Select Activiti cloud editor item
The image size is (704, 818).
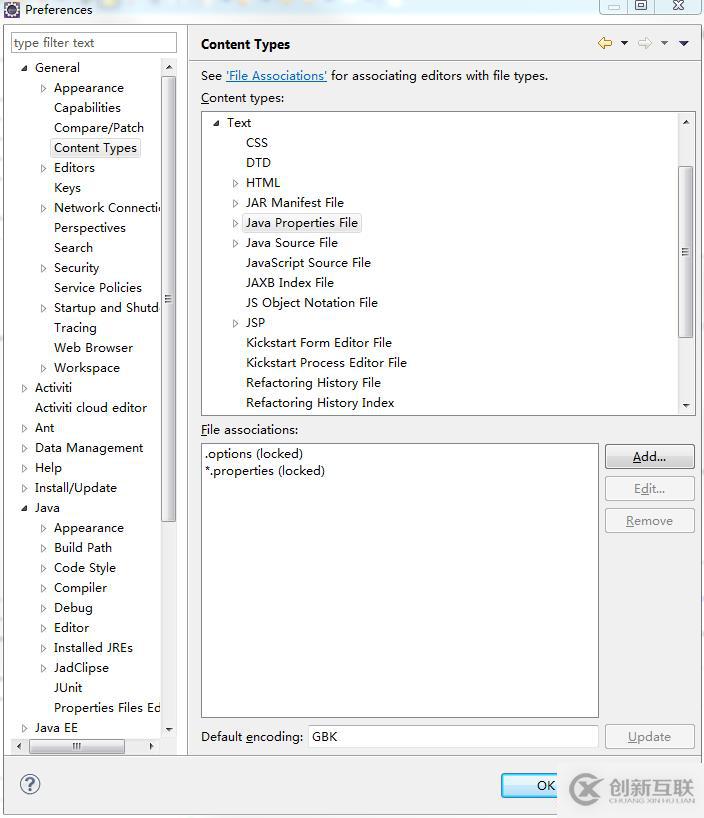pyautogui.click(x=91, y=408)
